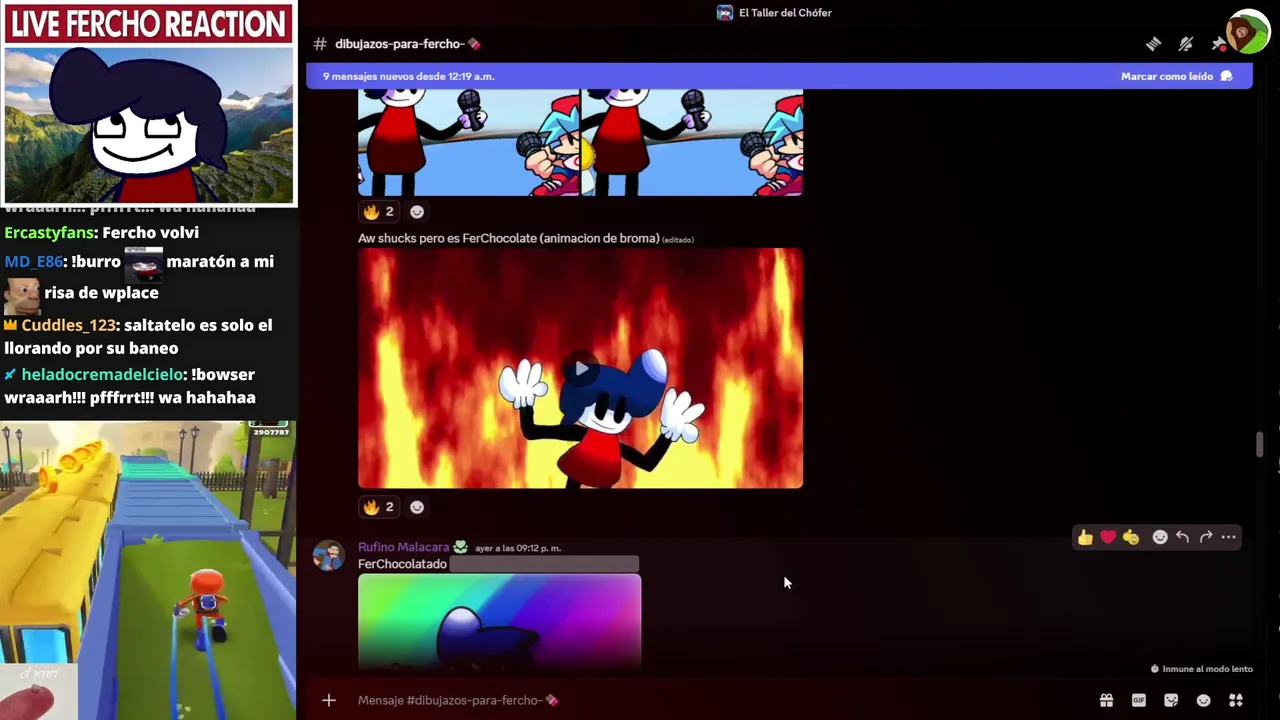Viewport: 1280px width, 720px height.
Task: Click 'Marcar como leído' button
Action: coord(1177,76)
